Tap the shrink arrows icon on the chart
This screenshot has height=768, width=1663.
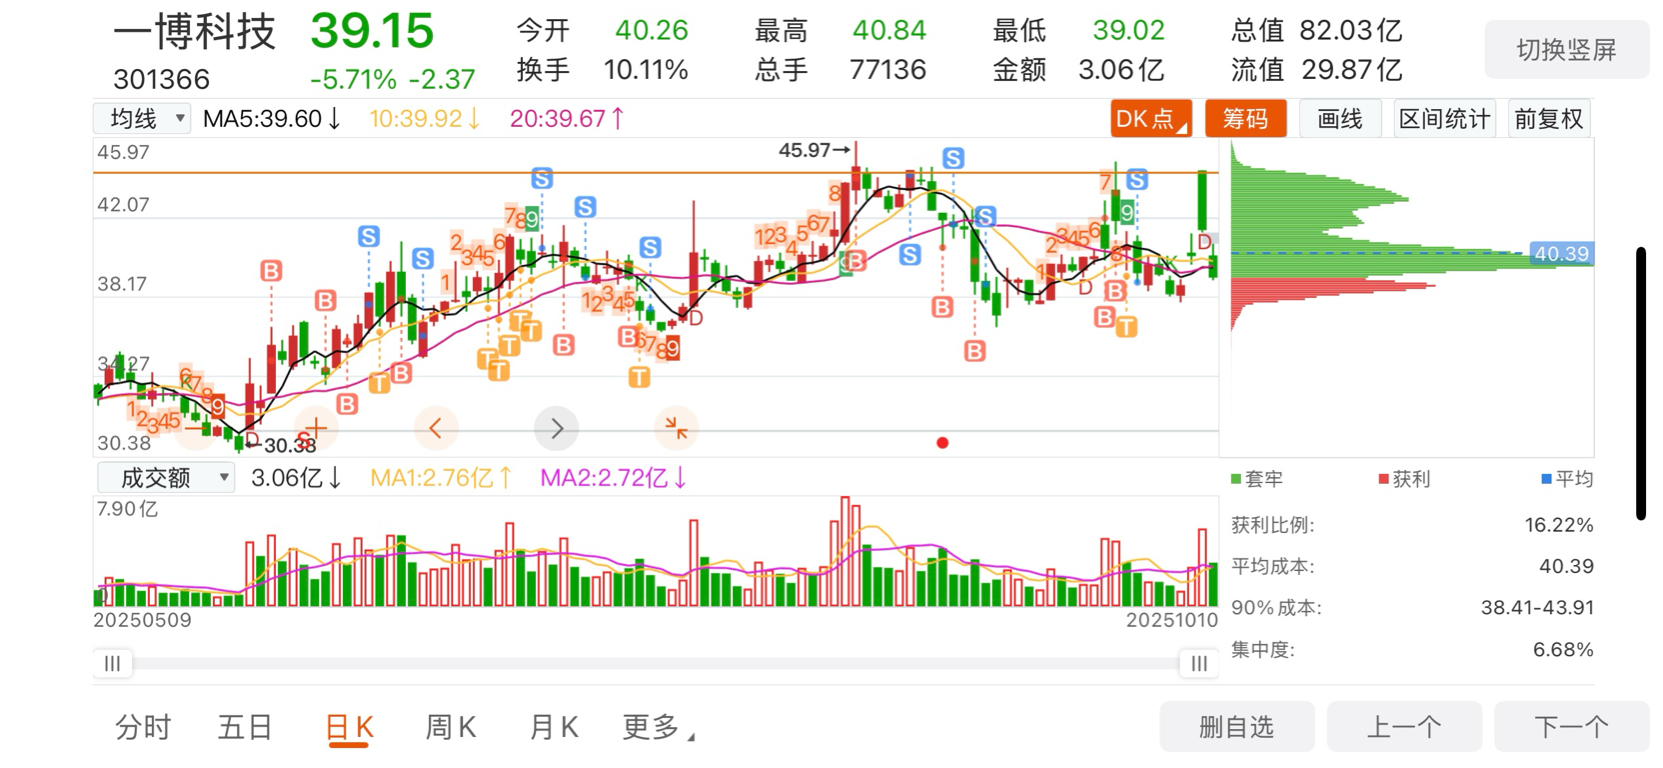(677, 429)
